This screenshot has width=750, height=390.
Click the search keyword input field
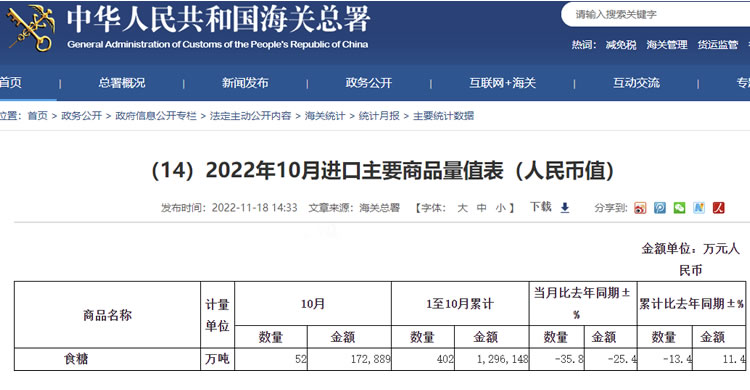pyautogui.click(x=656, y=15)
